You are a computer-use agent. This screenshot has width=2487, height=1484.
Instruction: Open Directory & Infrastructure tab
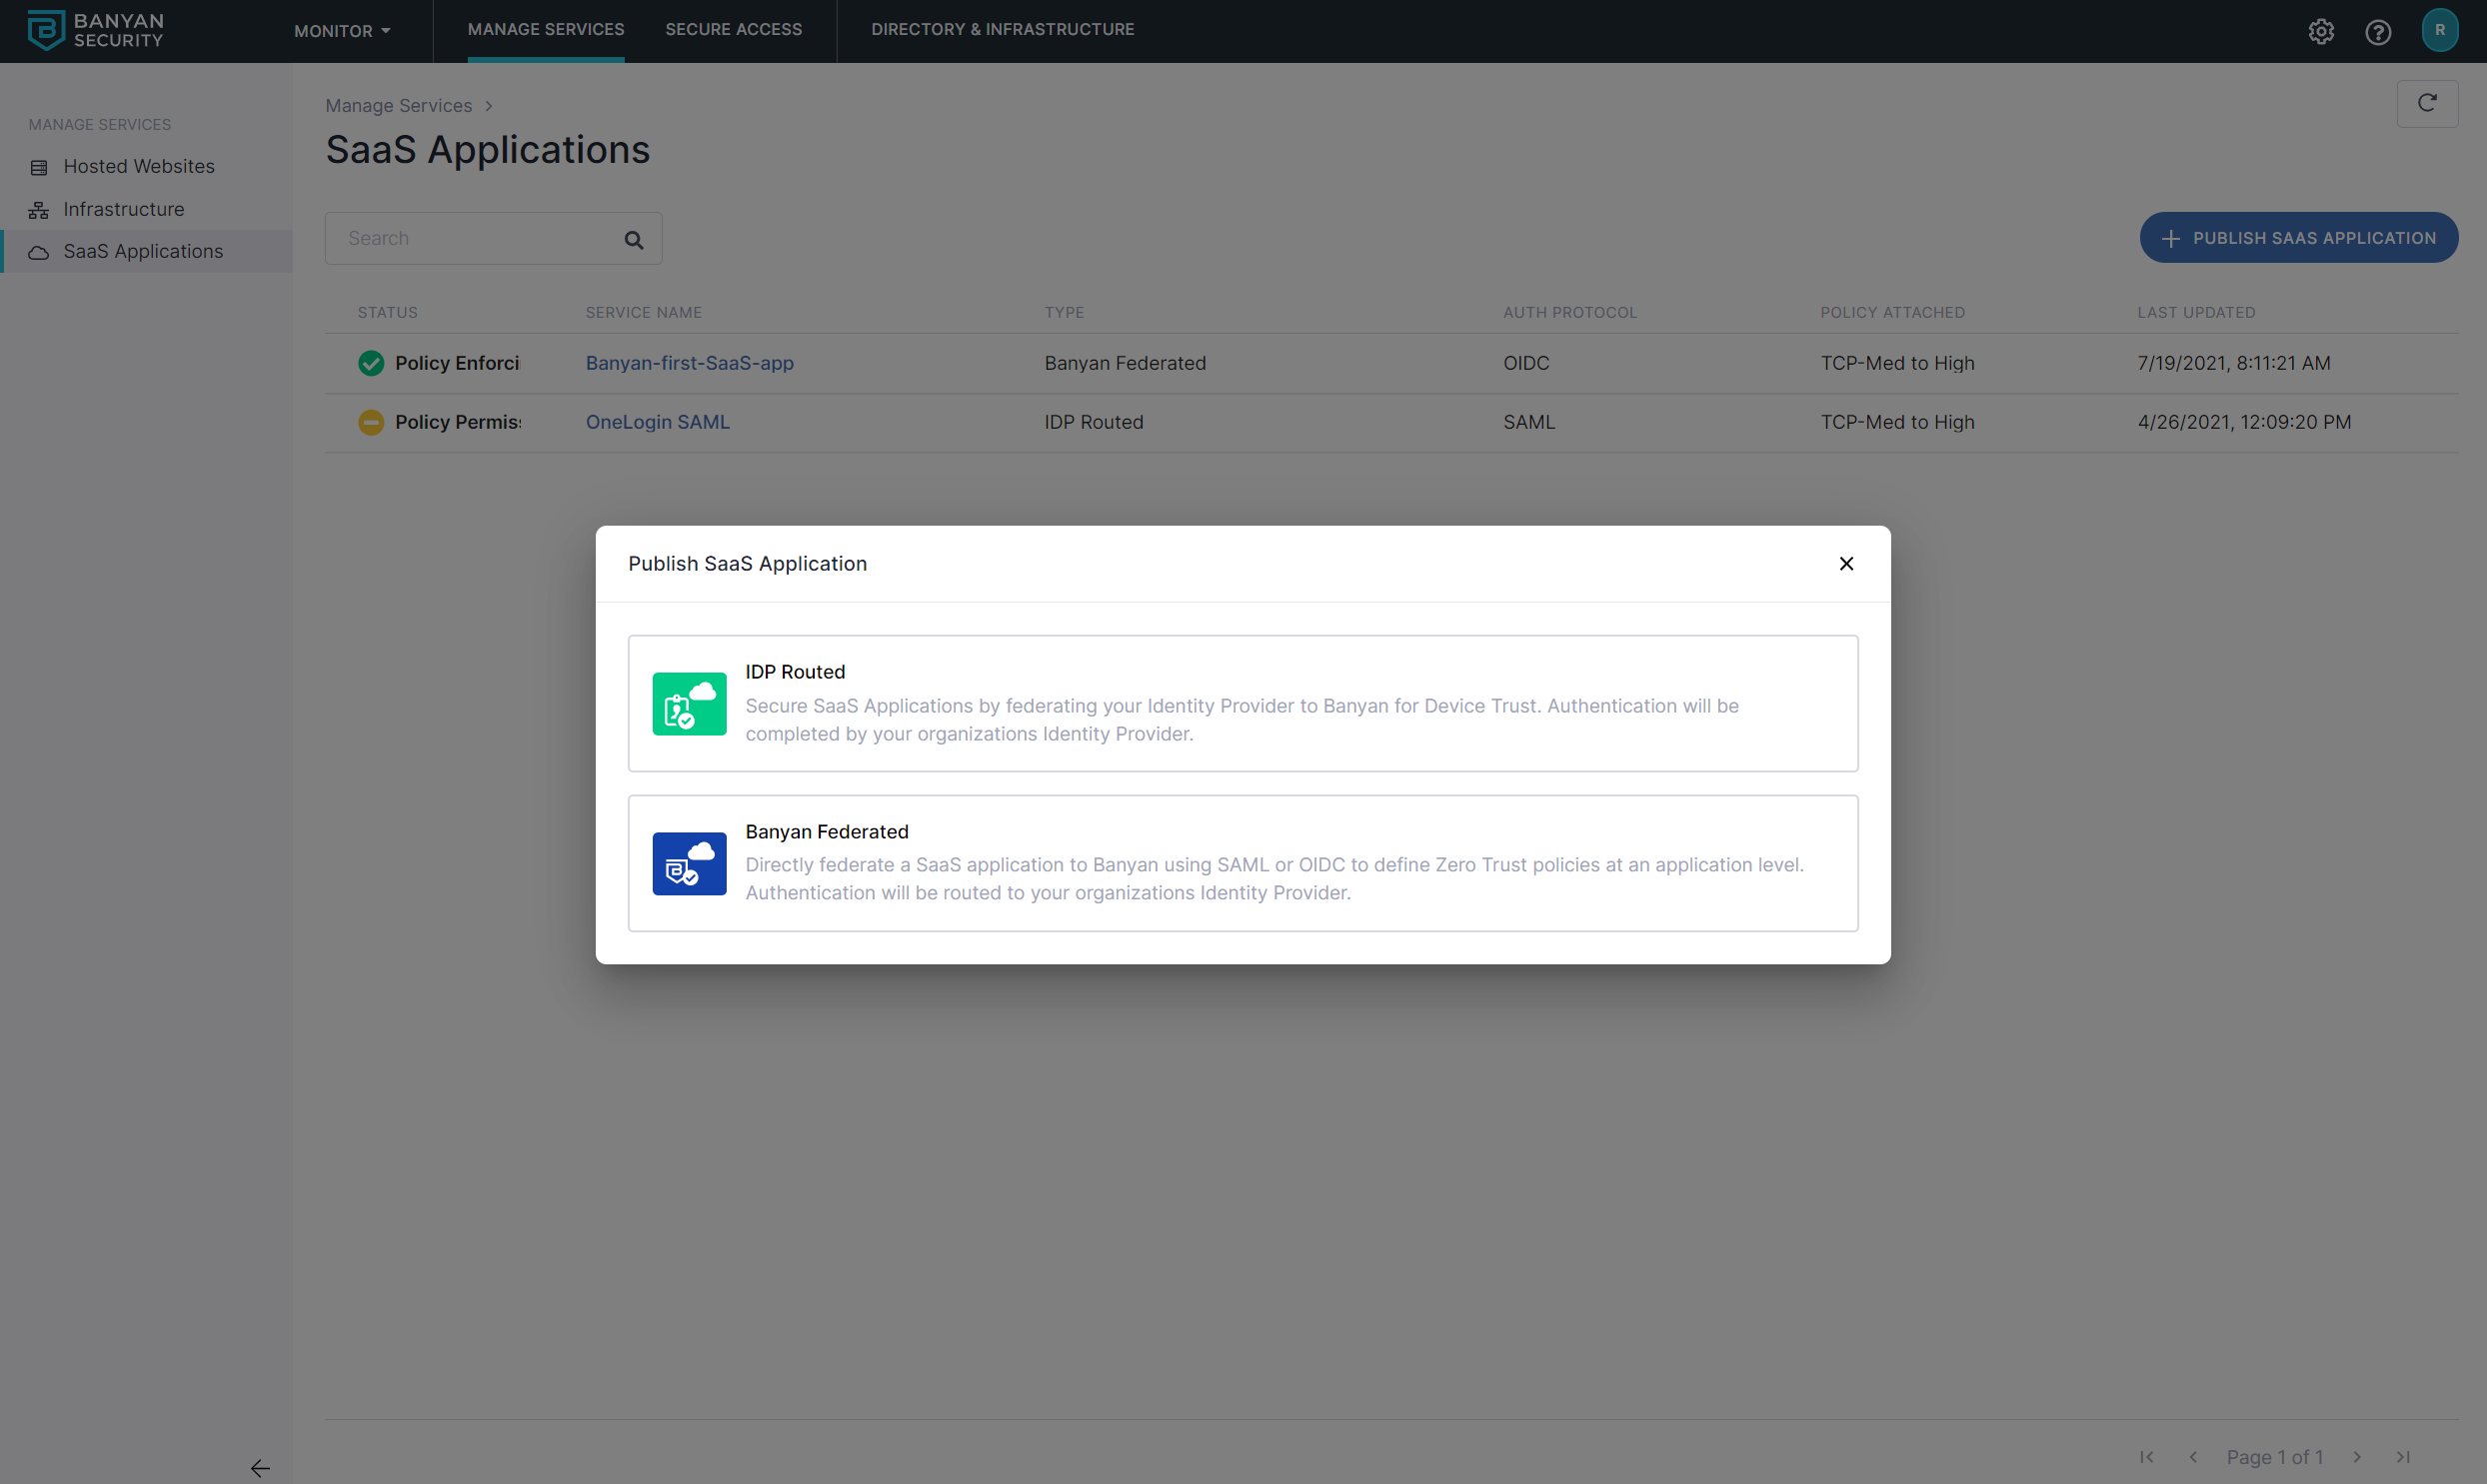[1002, 30]
